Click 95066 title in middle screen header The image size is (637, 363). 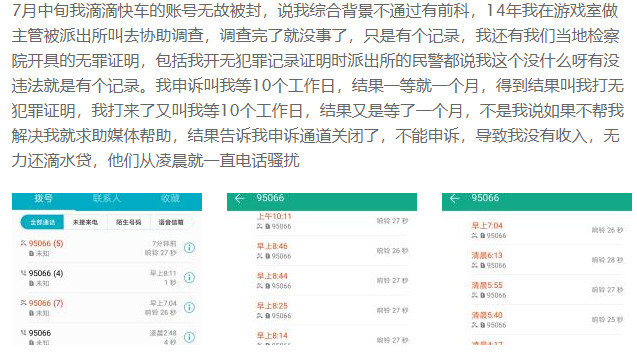(270, 198)
